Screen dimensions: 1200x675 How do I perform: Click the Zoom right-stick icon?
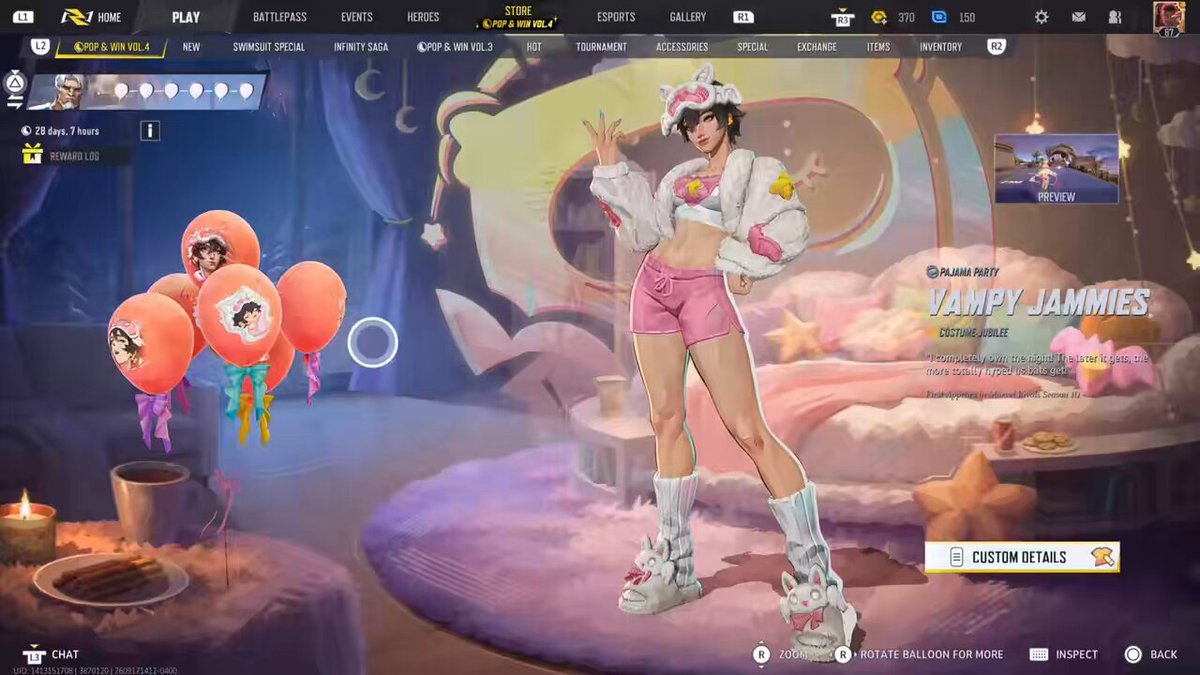[762, 654]
